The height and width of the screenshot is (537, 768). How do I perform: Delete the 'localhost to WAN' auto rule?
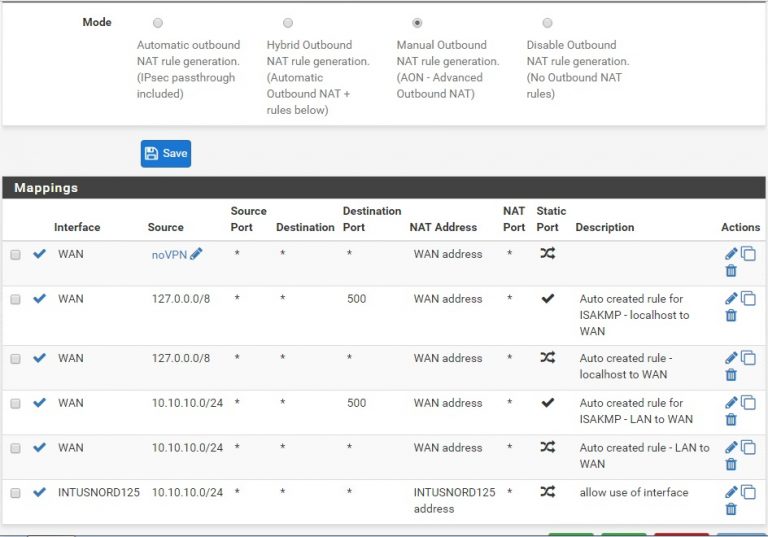pyautogui.click(x=731, y=375)
